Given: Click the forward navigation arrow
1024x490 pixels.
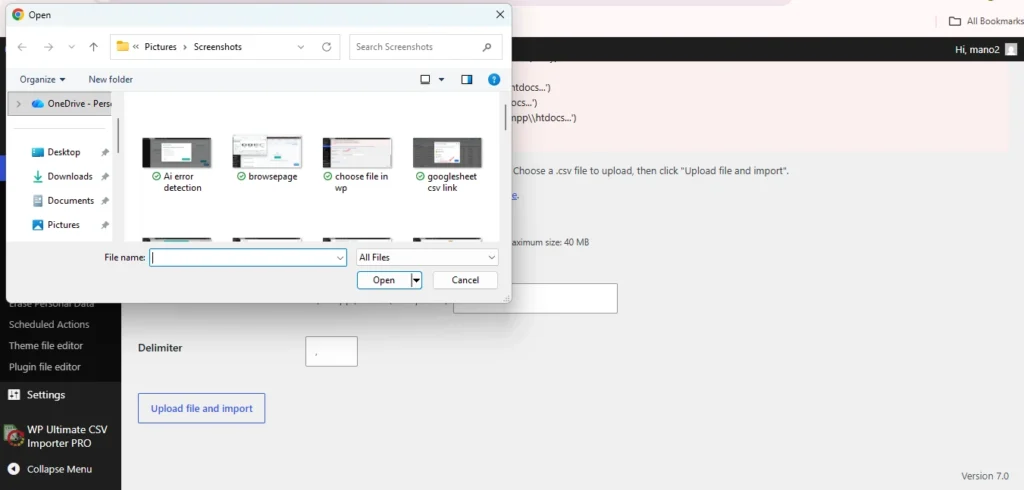Looking at the screenshot, I should pos(48,47).
